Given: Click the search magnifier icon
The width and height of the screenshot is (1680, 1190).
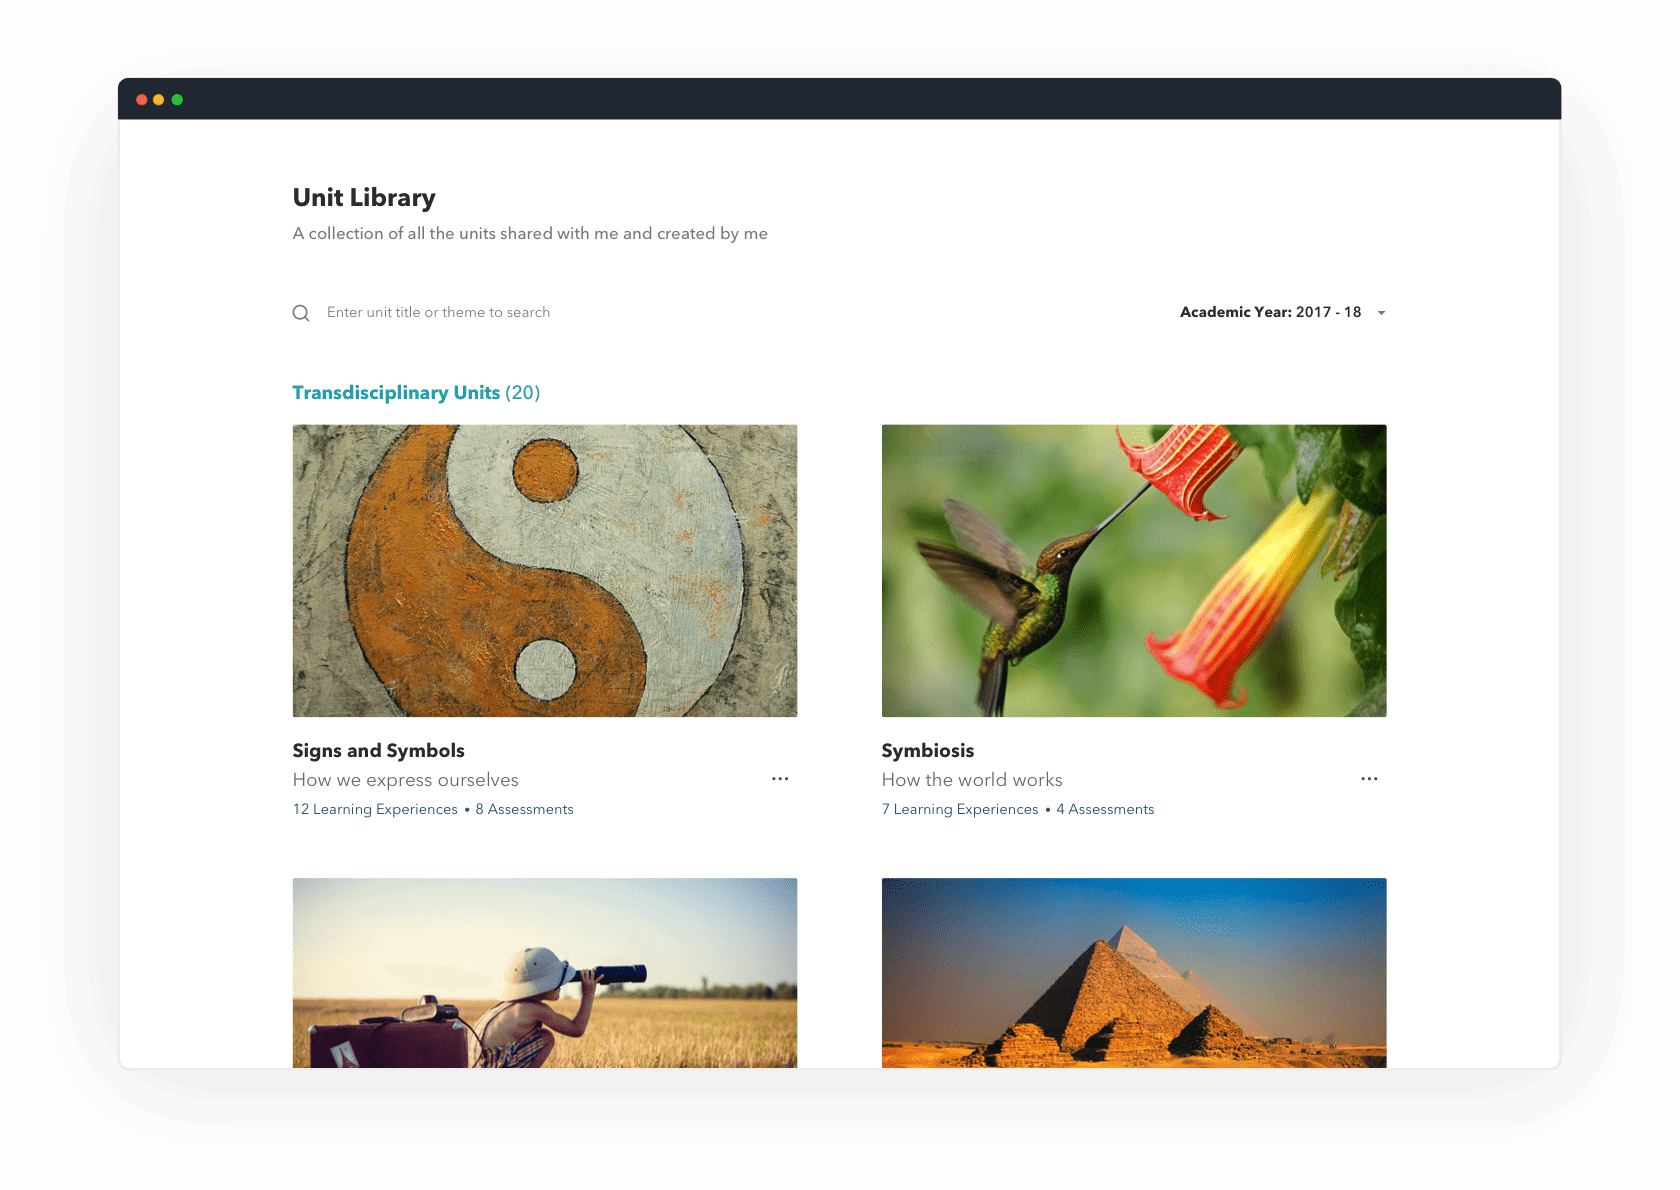Looking at the screenshot, I should click(x=301, y=313).
